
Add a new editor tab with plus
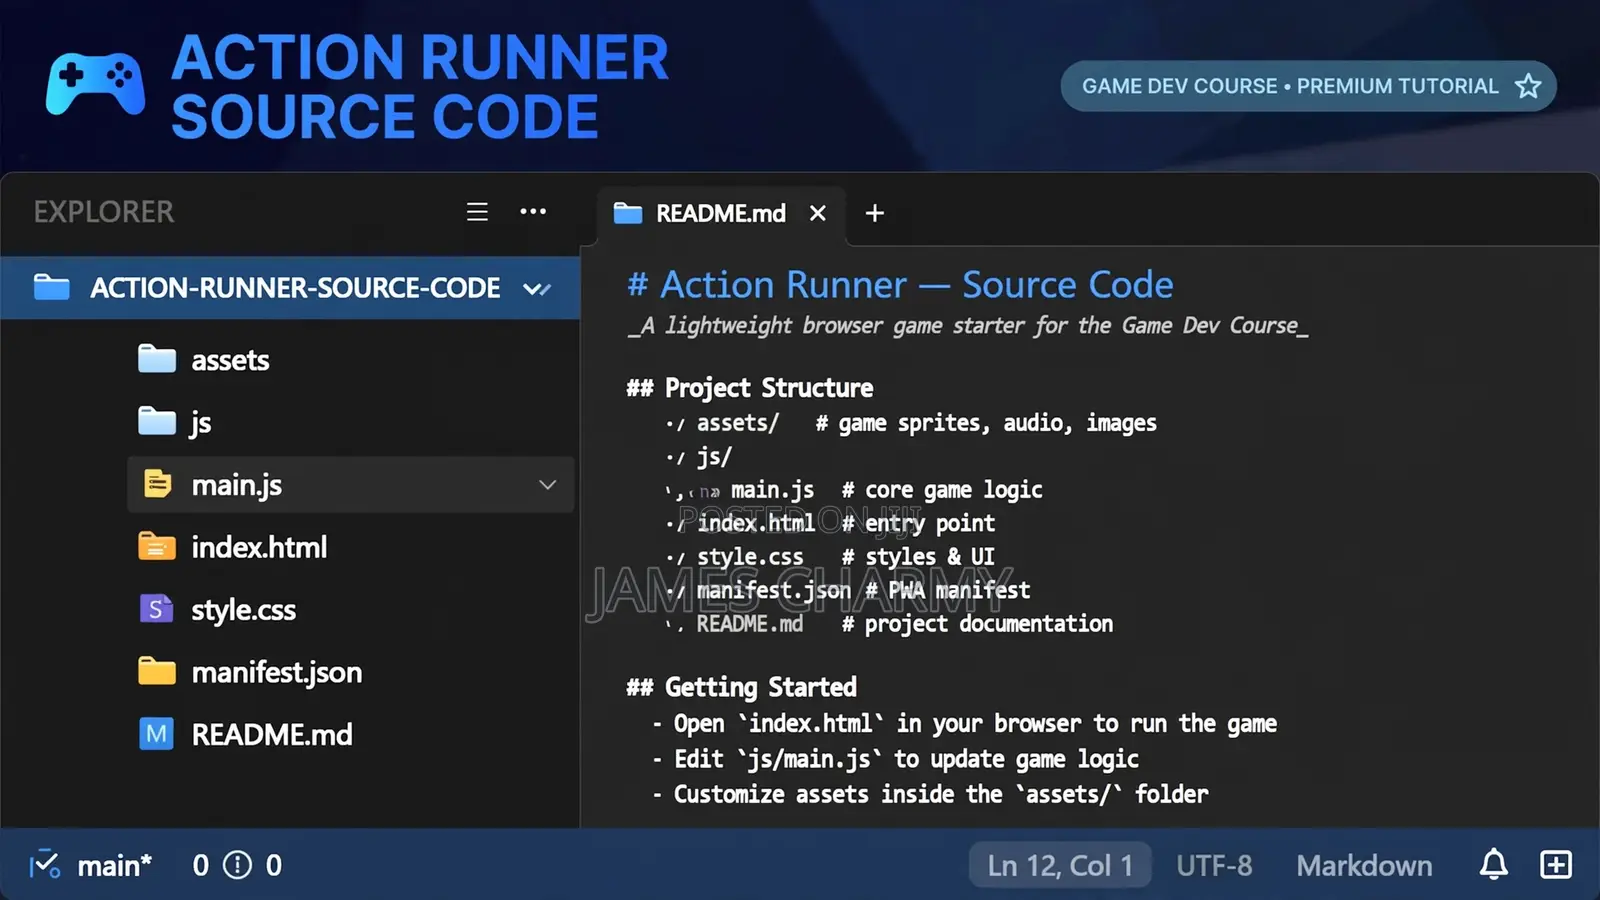(x=874, y=213)
